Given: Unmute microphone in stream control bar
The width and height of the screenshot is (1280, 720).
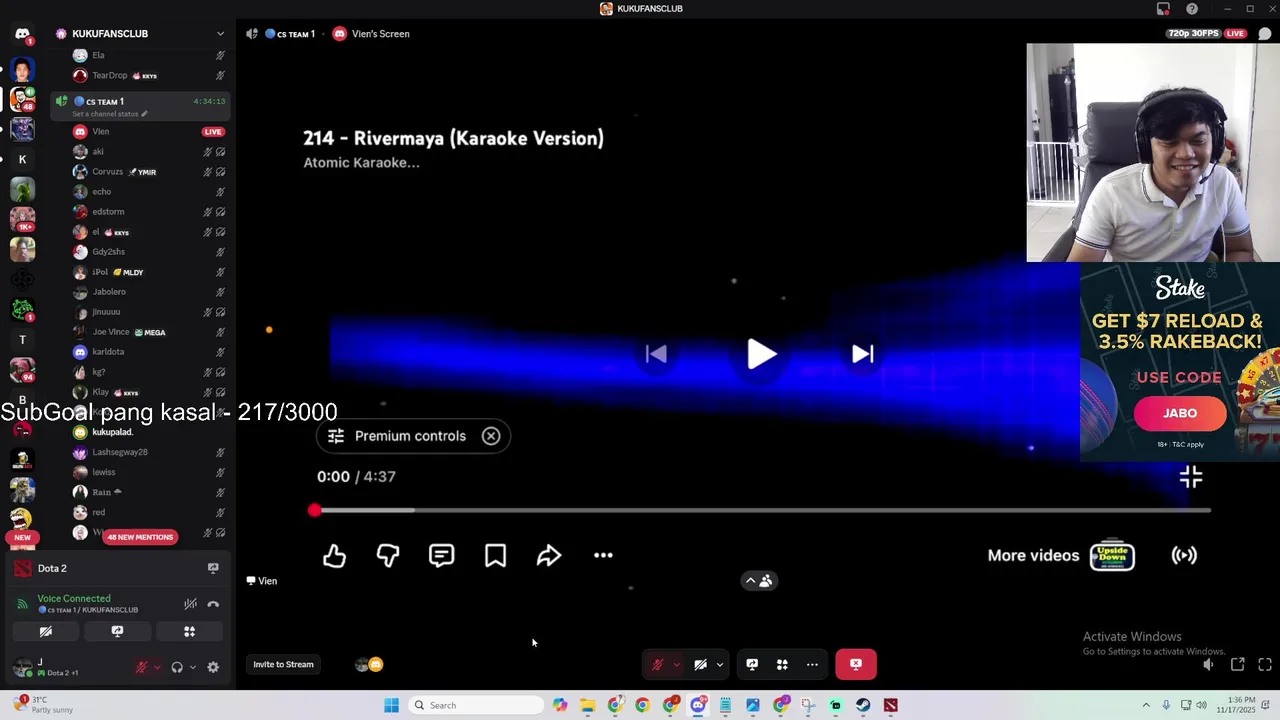Looking at the screenshot, I should pyautogui.click(x=657, y=664).
